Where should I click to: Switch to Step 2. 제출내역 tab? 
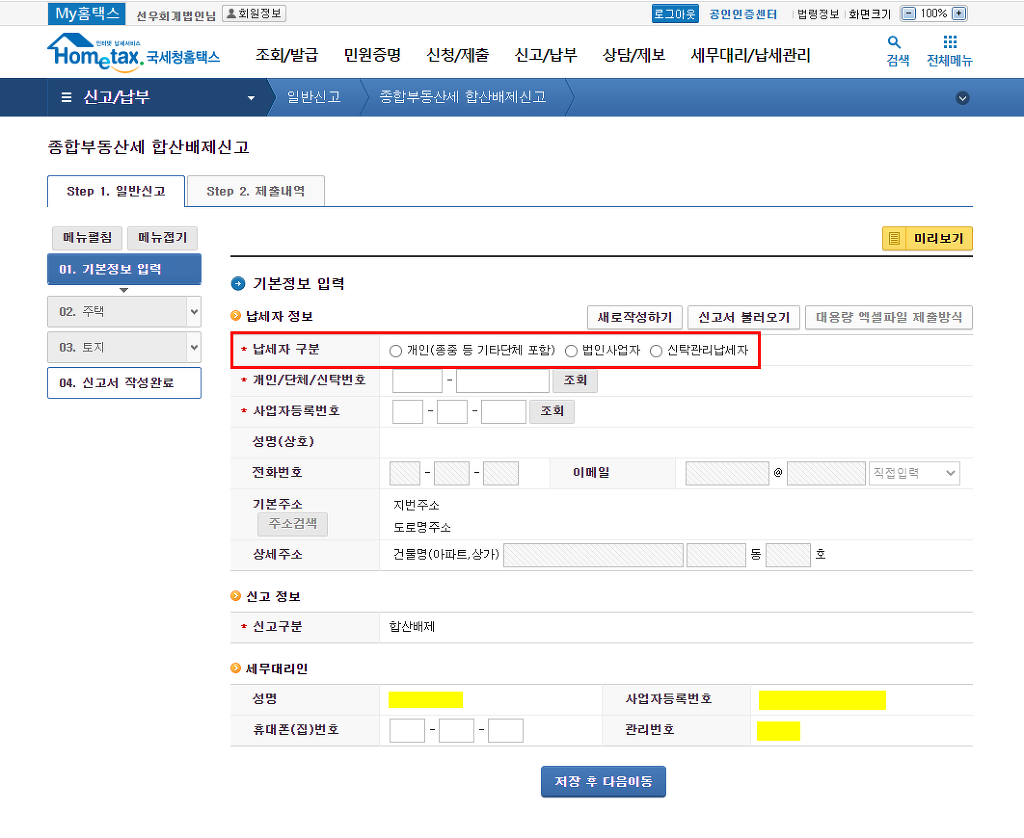pyautogui.click(x=255, y=191)
